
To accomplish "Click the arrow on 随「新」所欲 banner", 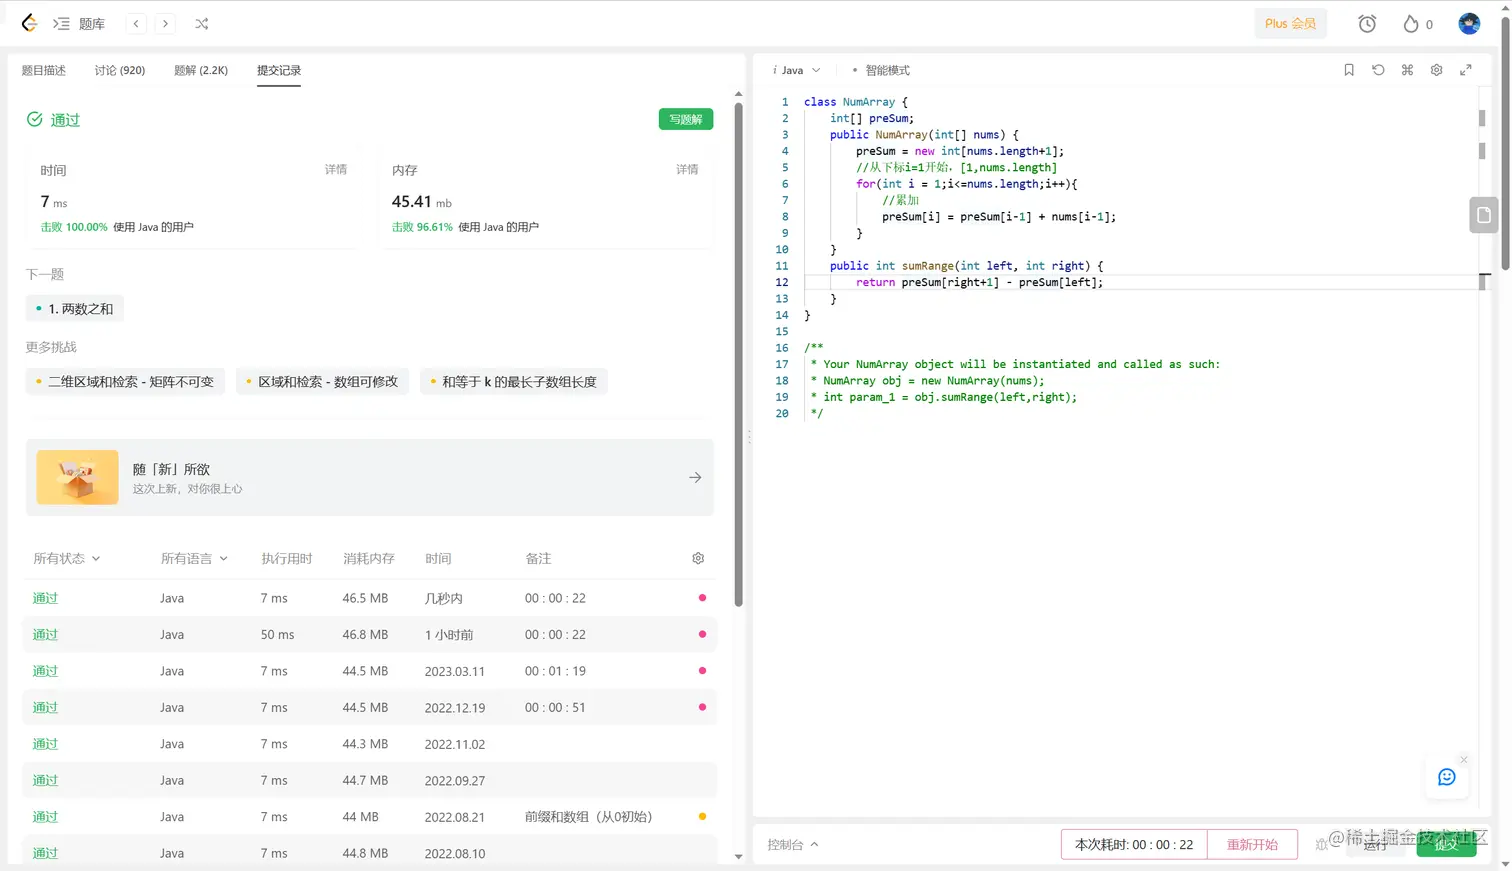I will coord(695,478).
